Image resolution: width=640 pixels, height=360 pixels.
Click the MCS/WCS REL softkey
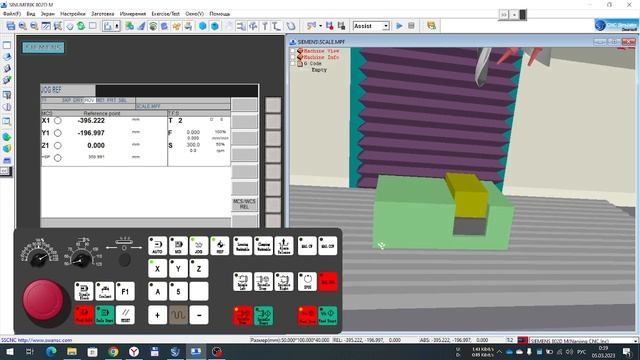tap(244, 204)
